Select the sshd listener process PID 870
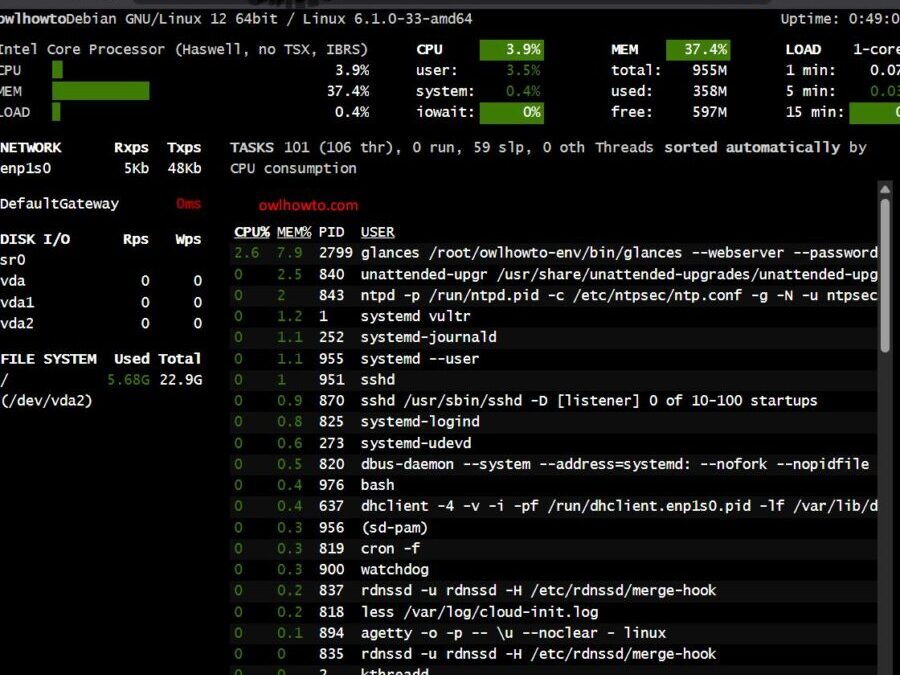Screen dimensions: 900x675 (554, 401)
